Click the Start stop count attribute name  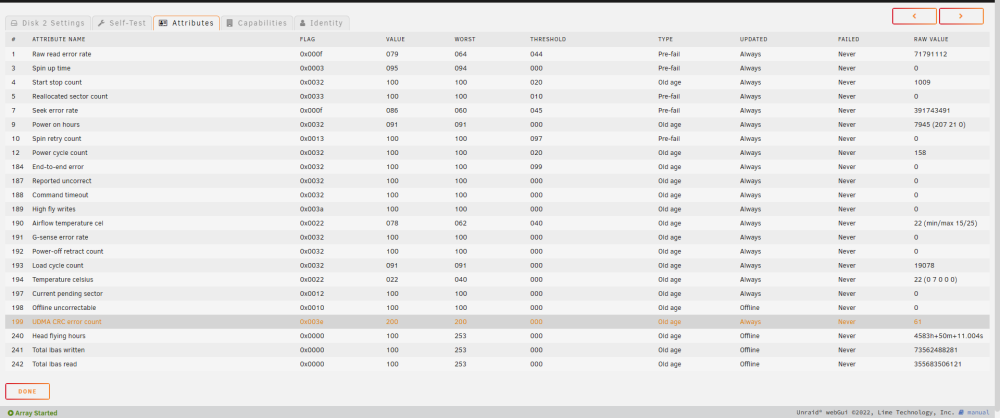point(57,82)
